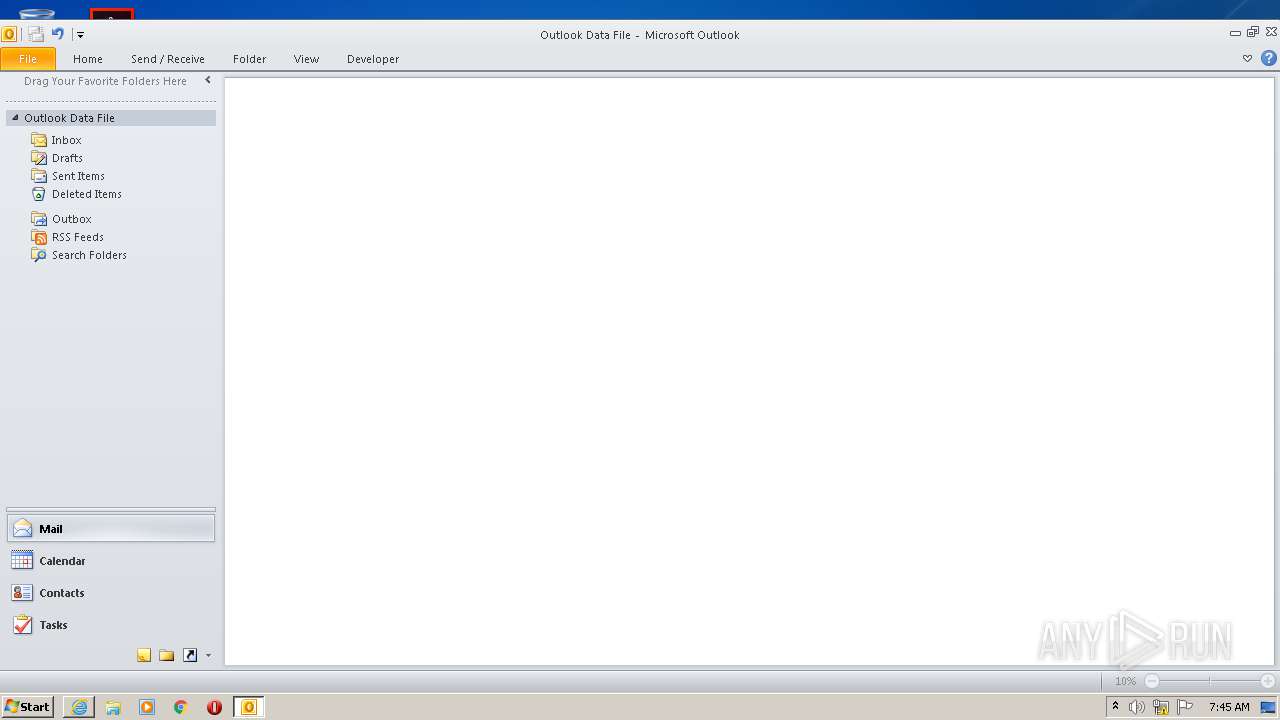Open the Deleted Items folder

(87, 194)
